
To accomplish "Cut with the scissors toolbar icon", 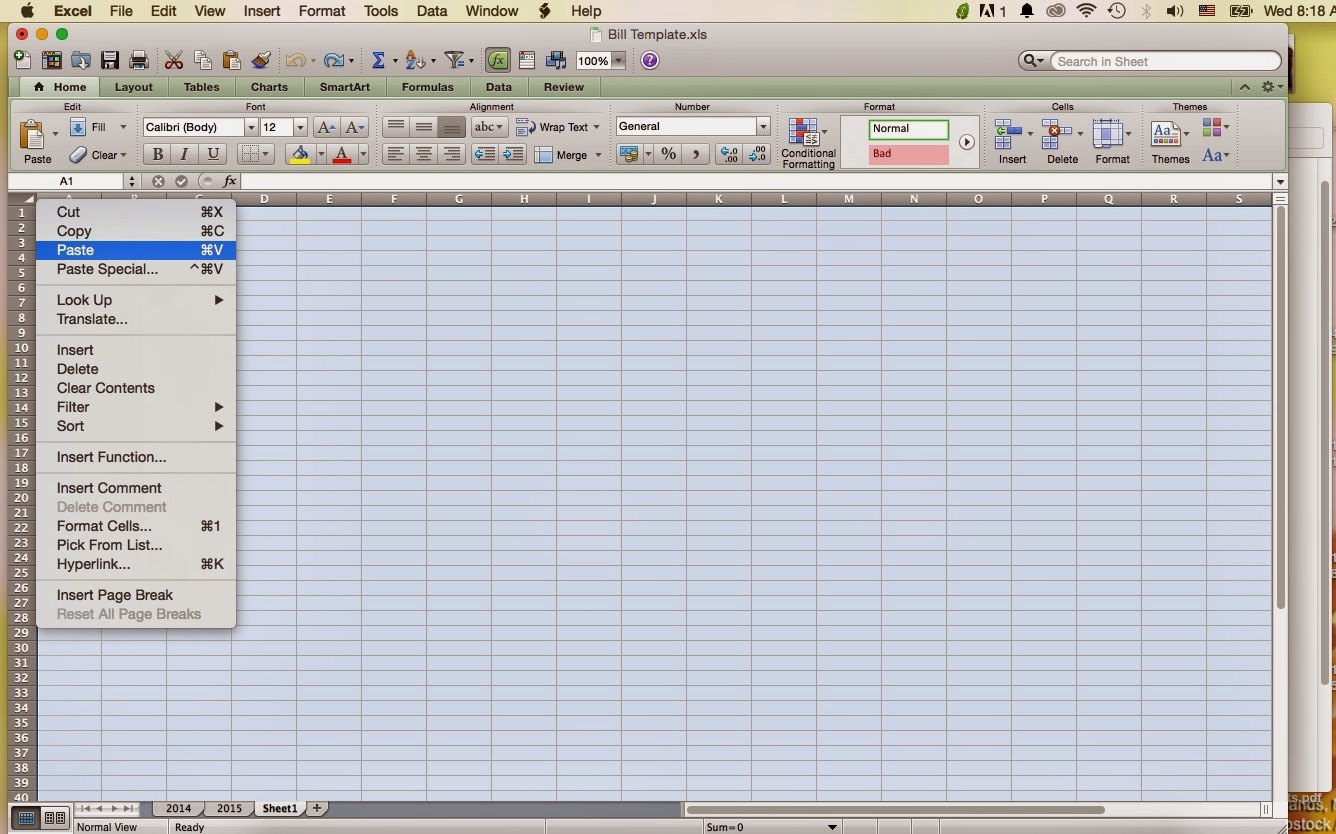I will coord(174,61).
